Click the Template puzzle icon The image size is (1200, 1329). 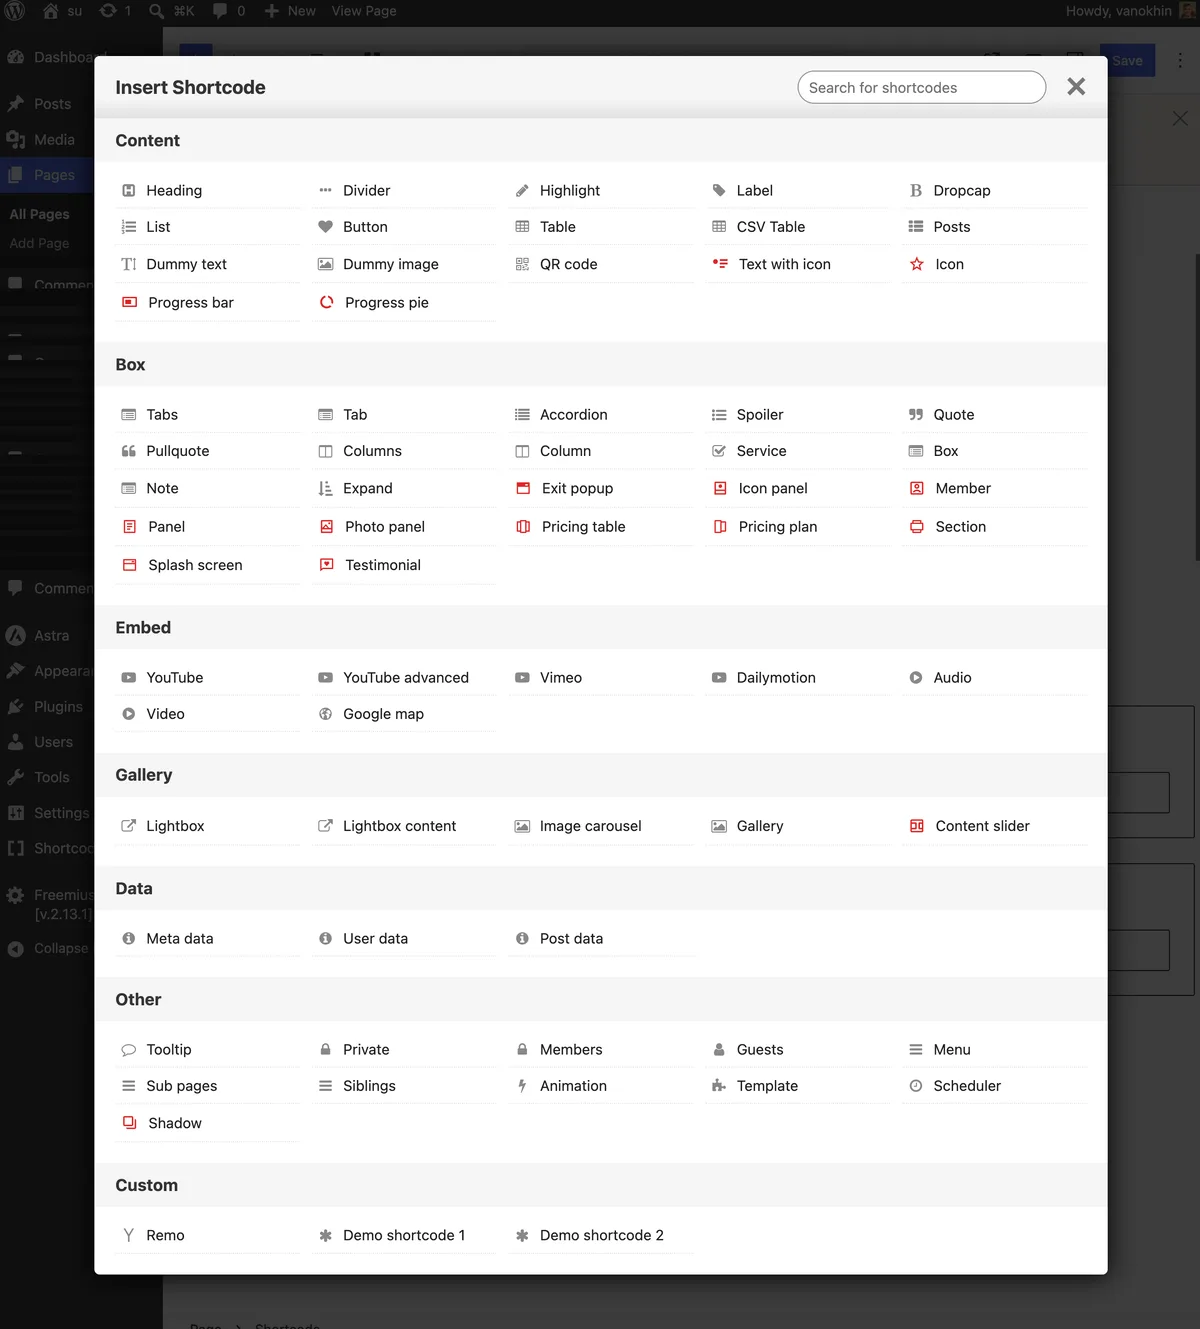pyautogui.click(x=719, y=1086)
